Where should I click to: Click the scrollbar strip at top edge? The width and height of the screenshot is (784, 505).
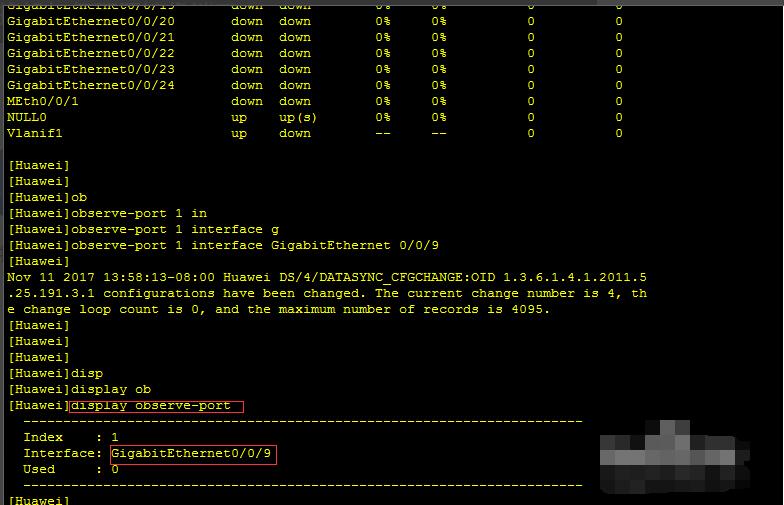point(392,2)
